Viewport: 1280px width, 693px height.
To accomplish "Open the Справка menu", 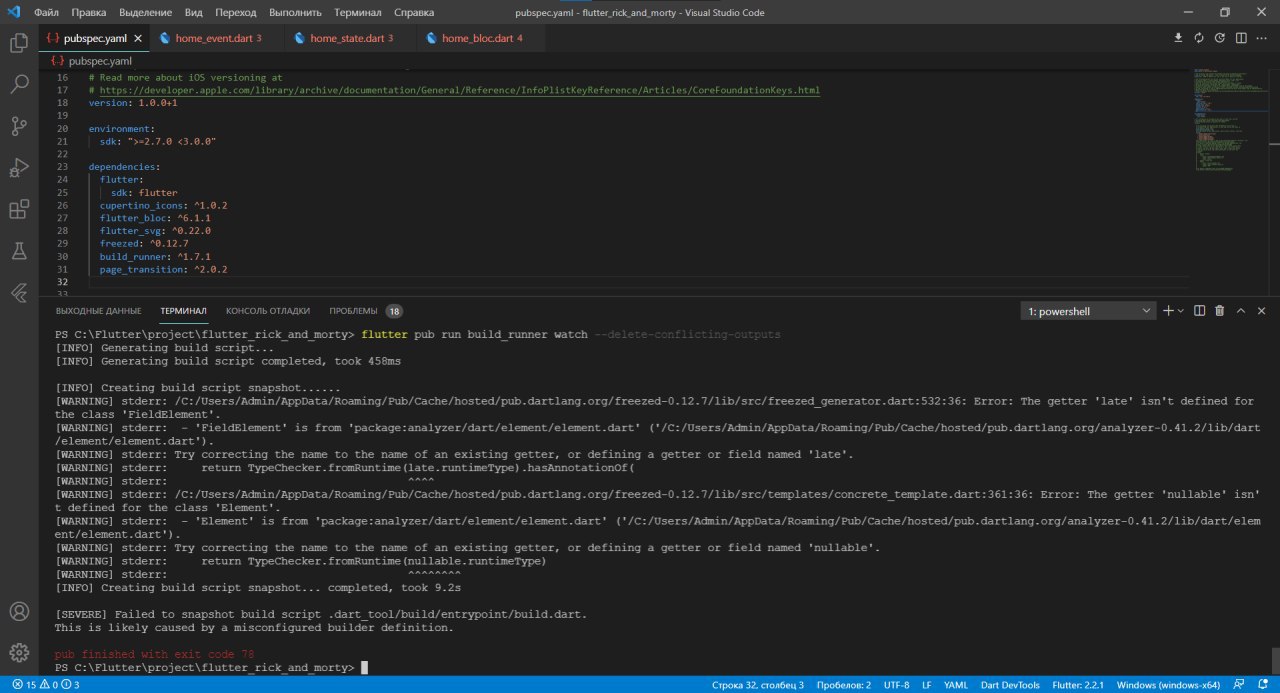I will point(414,13).
